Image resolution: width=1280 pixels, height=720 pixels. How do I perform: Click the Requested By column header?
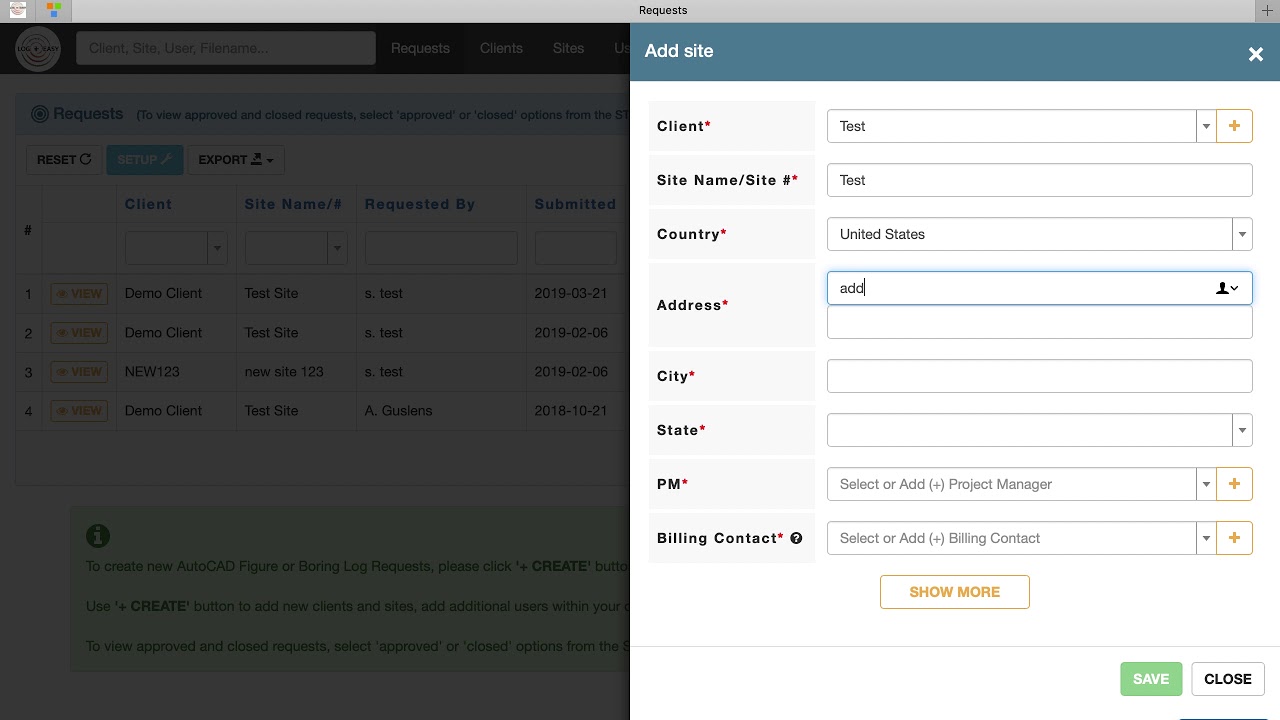[x=420, y=204]
